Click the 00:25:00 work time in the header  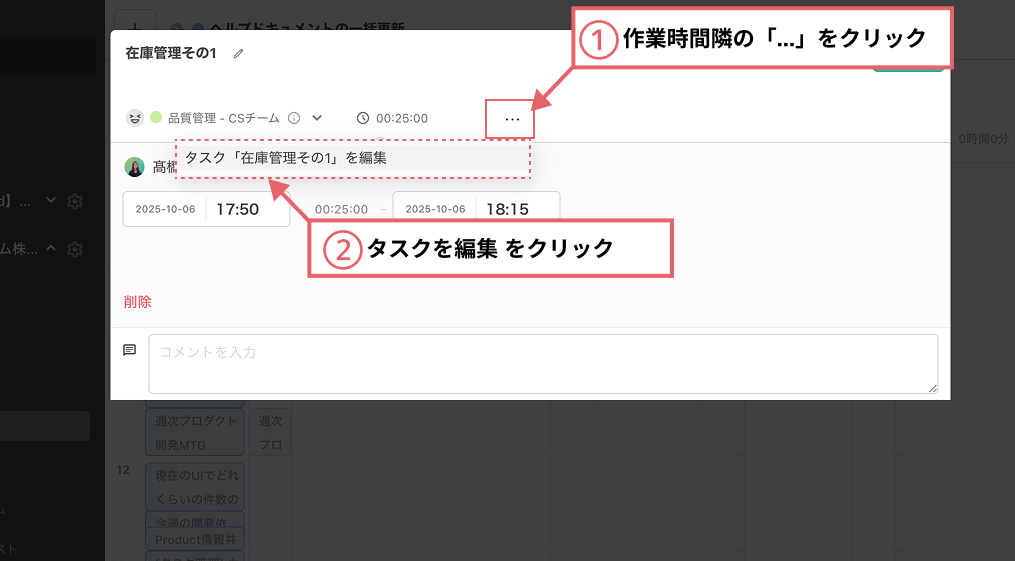(x=402, y=118)
